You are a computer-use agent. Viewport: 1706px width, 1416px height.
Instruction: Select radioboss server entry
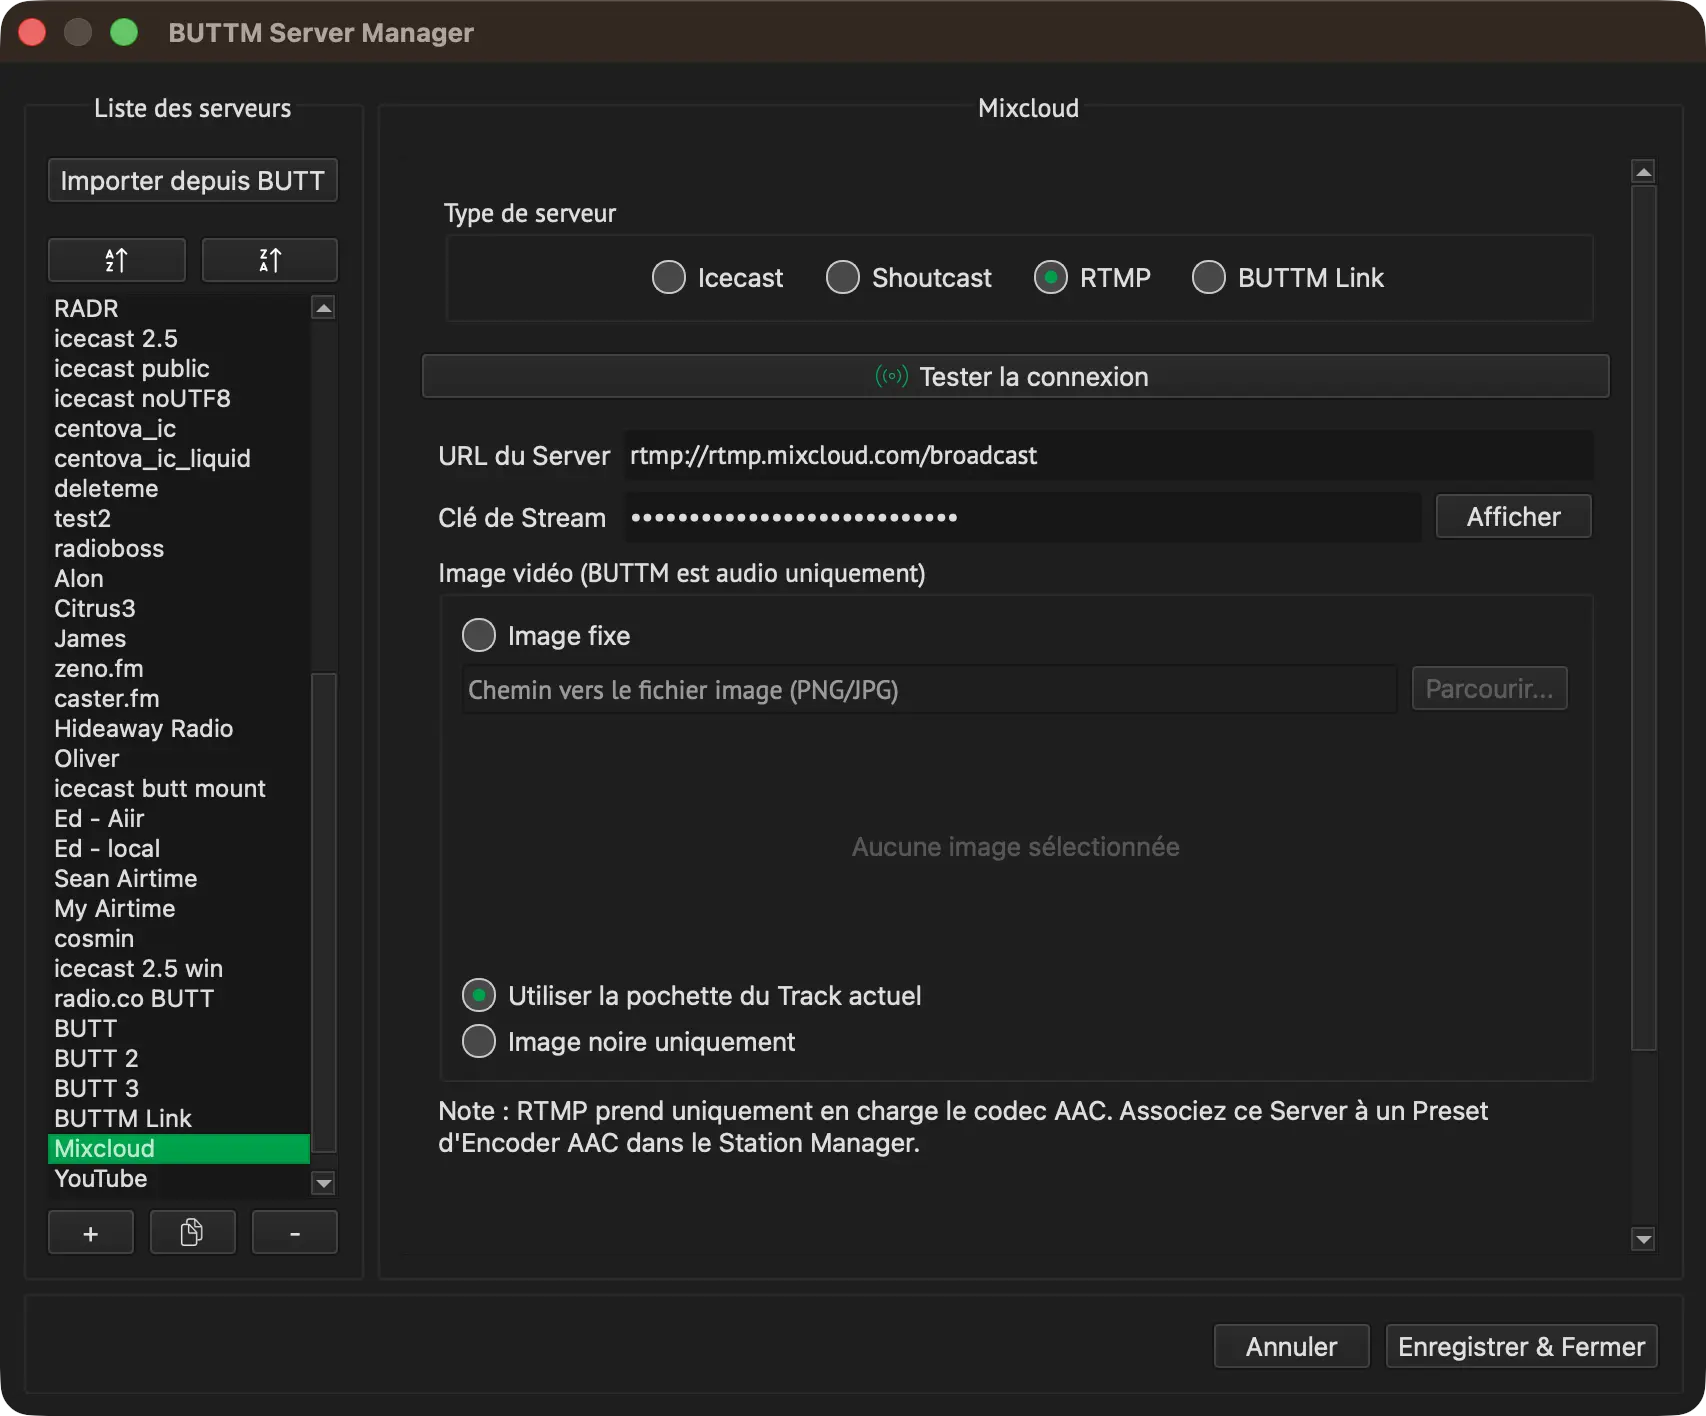tap(179, 548)
